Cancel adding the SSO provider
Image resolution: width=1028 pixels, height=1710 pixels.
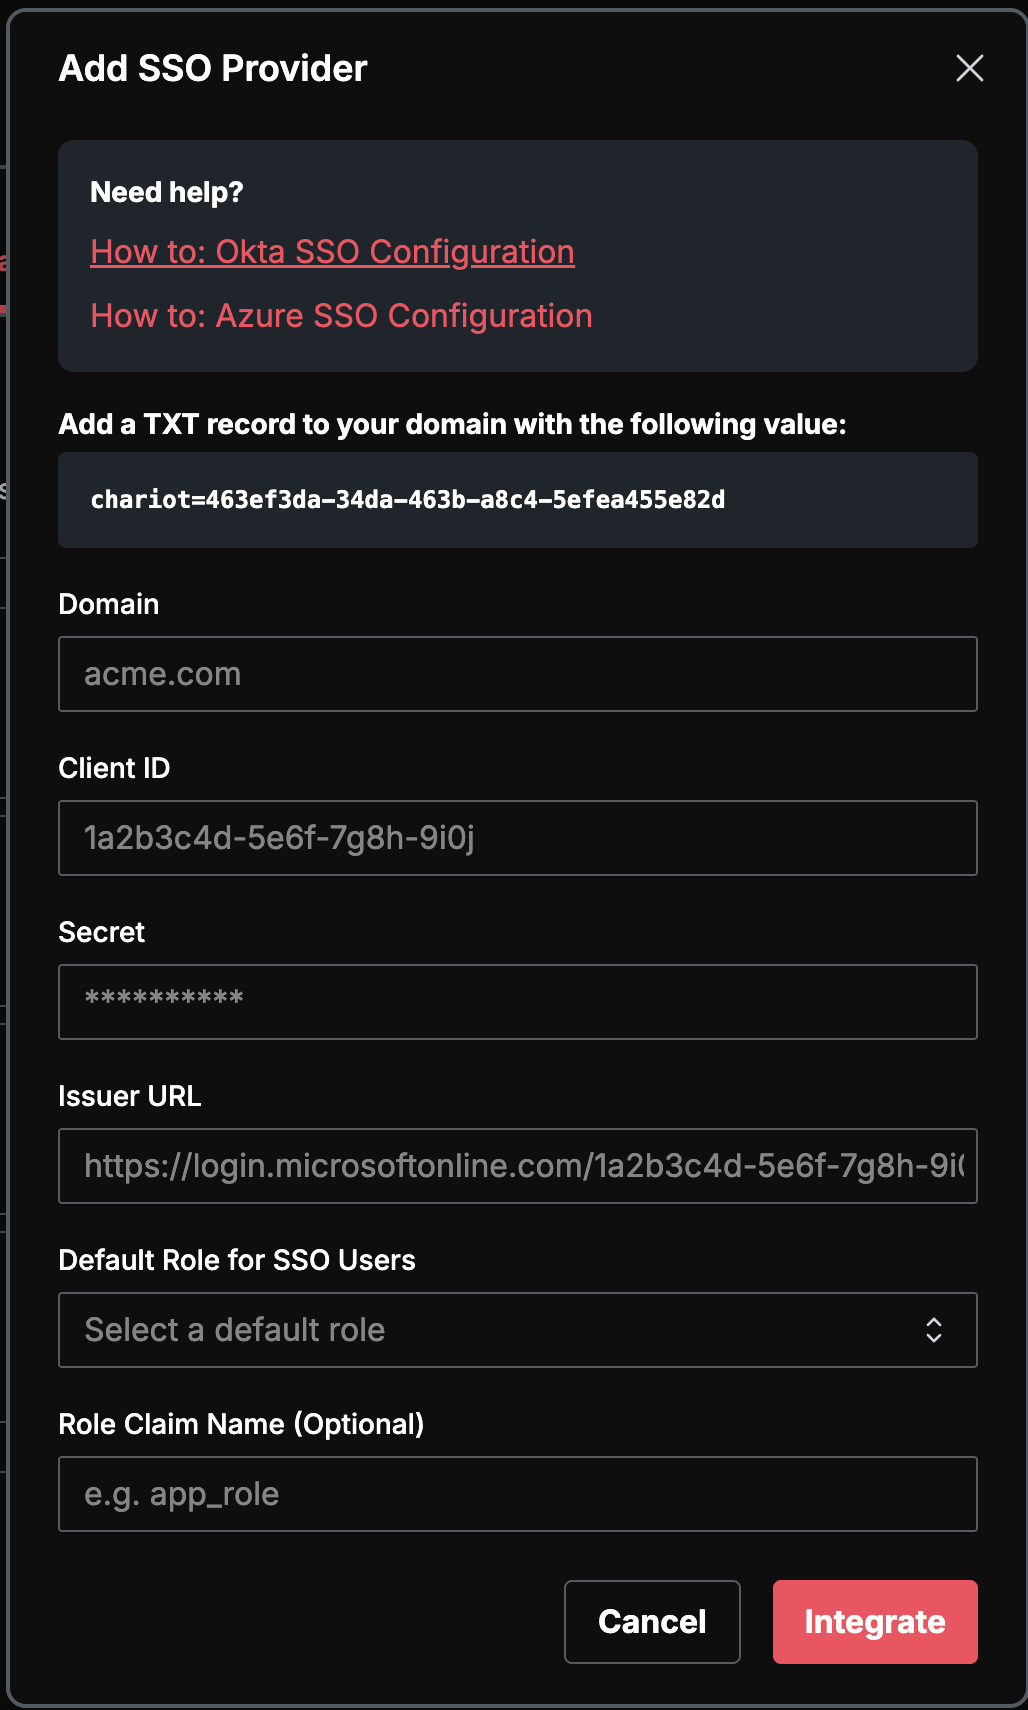652,1622
